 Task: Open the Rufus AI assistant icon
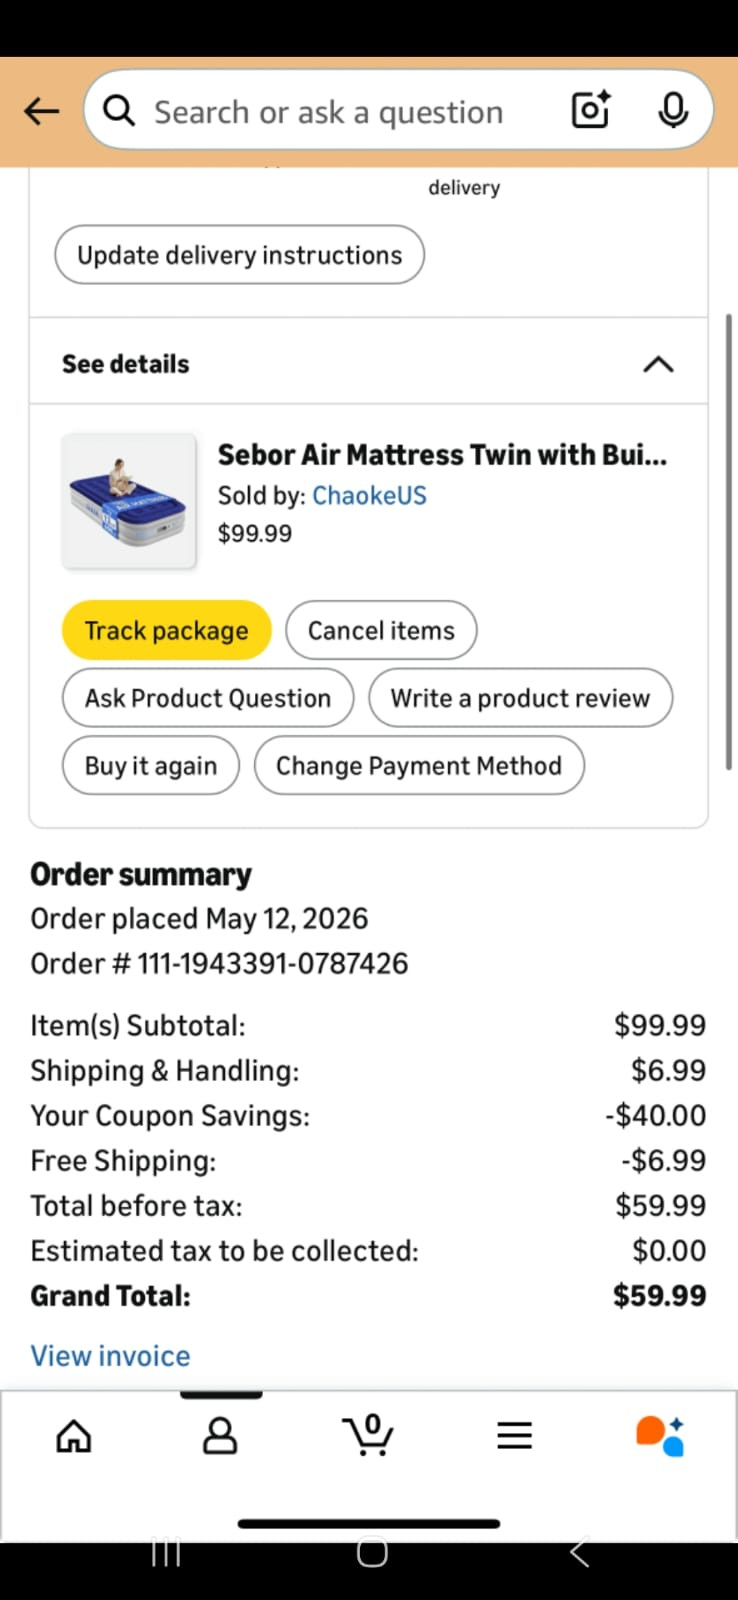[660, 1436]
